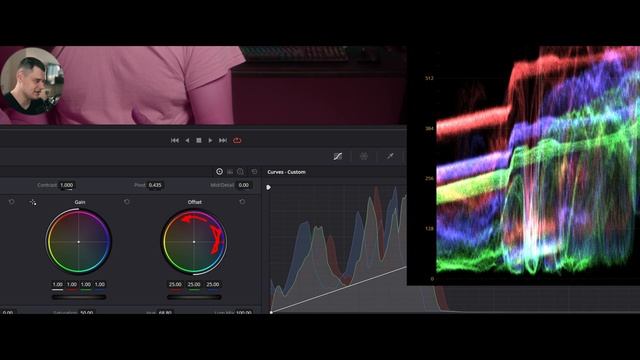This screenshot has width=640, height=360.
Task: Open the Curves palette icon
Action: [338, 156]
